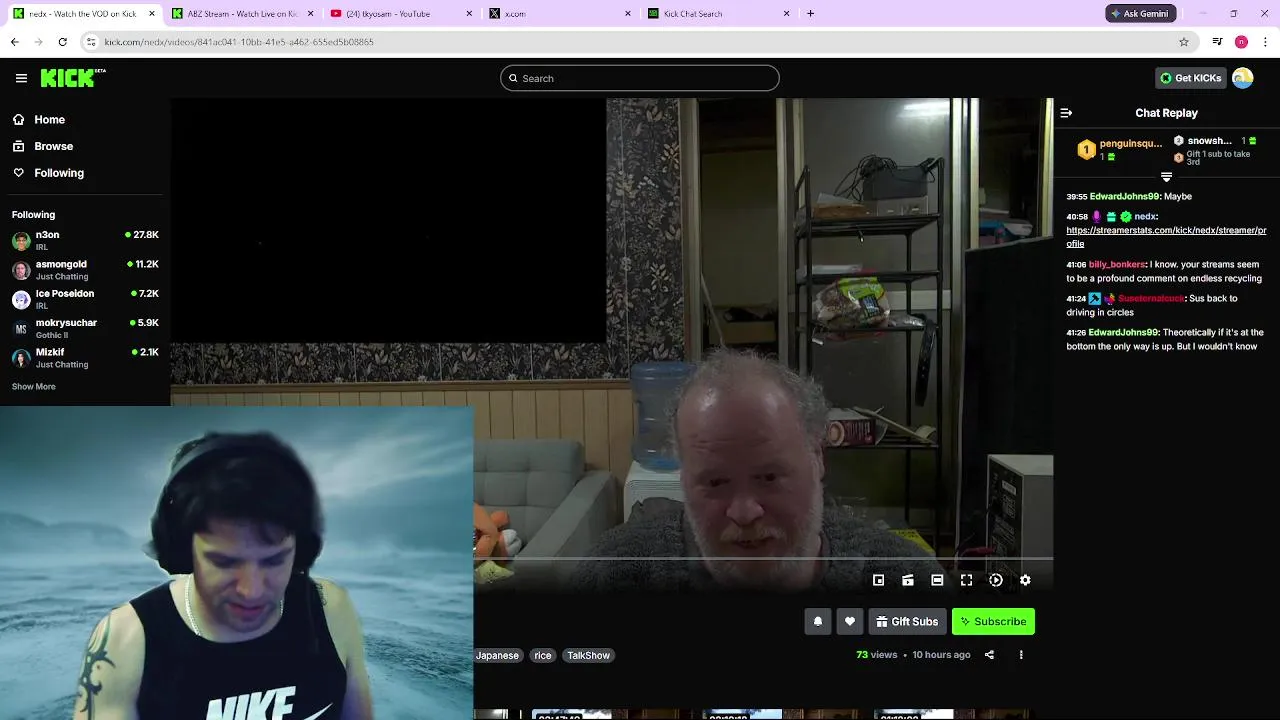This screenshot has height=720, width=1280.
Task: Expand the gift leaderboard drawer
Action: point(1166,177)
